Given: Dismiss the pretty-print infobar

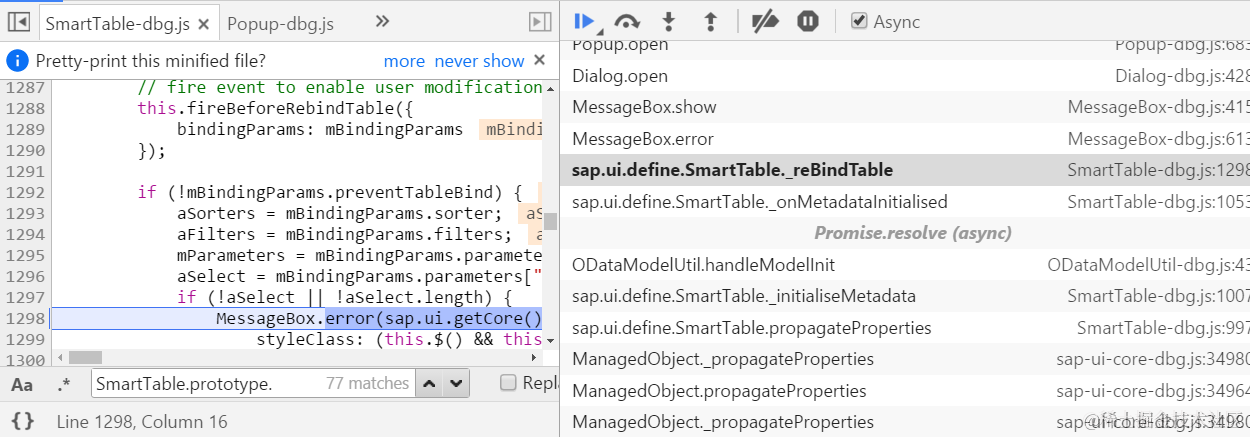Looking at the screenshot, I should tap(540, 60).
